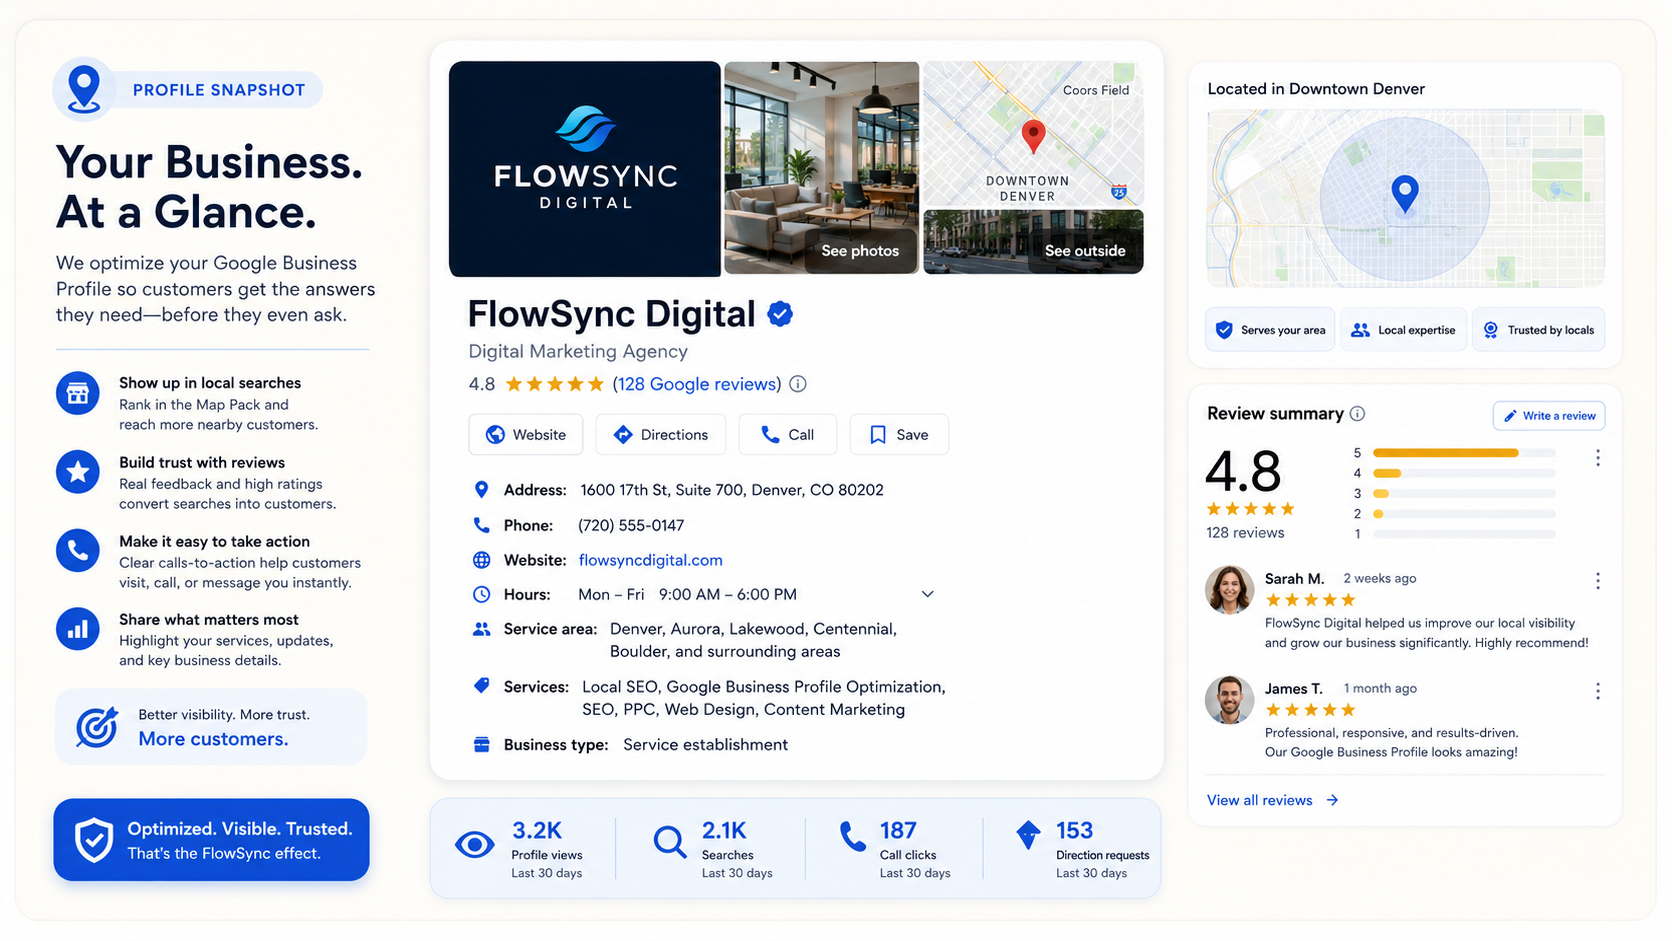
Task: Open options menu for James T. review
Action: pos(1597,691)
